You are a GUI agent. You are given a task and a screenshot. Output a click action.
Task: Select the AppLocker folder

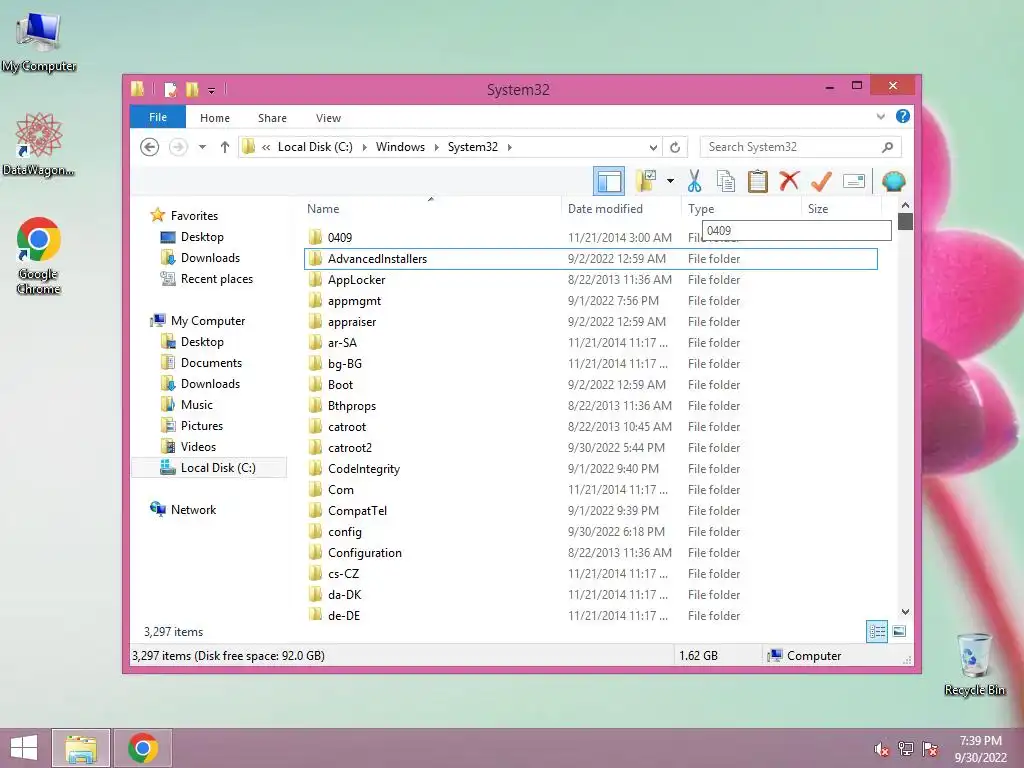click(590, 280)
